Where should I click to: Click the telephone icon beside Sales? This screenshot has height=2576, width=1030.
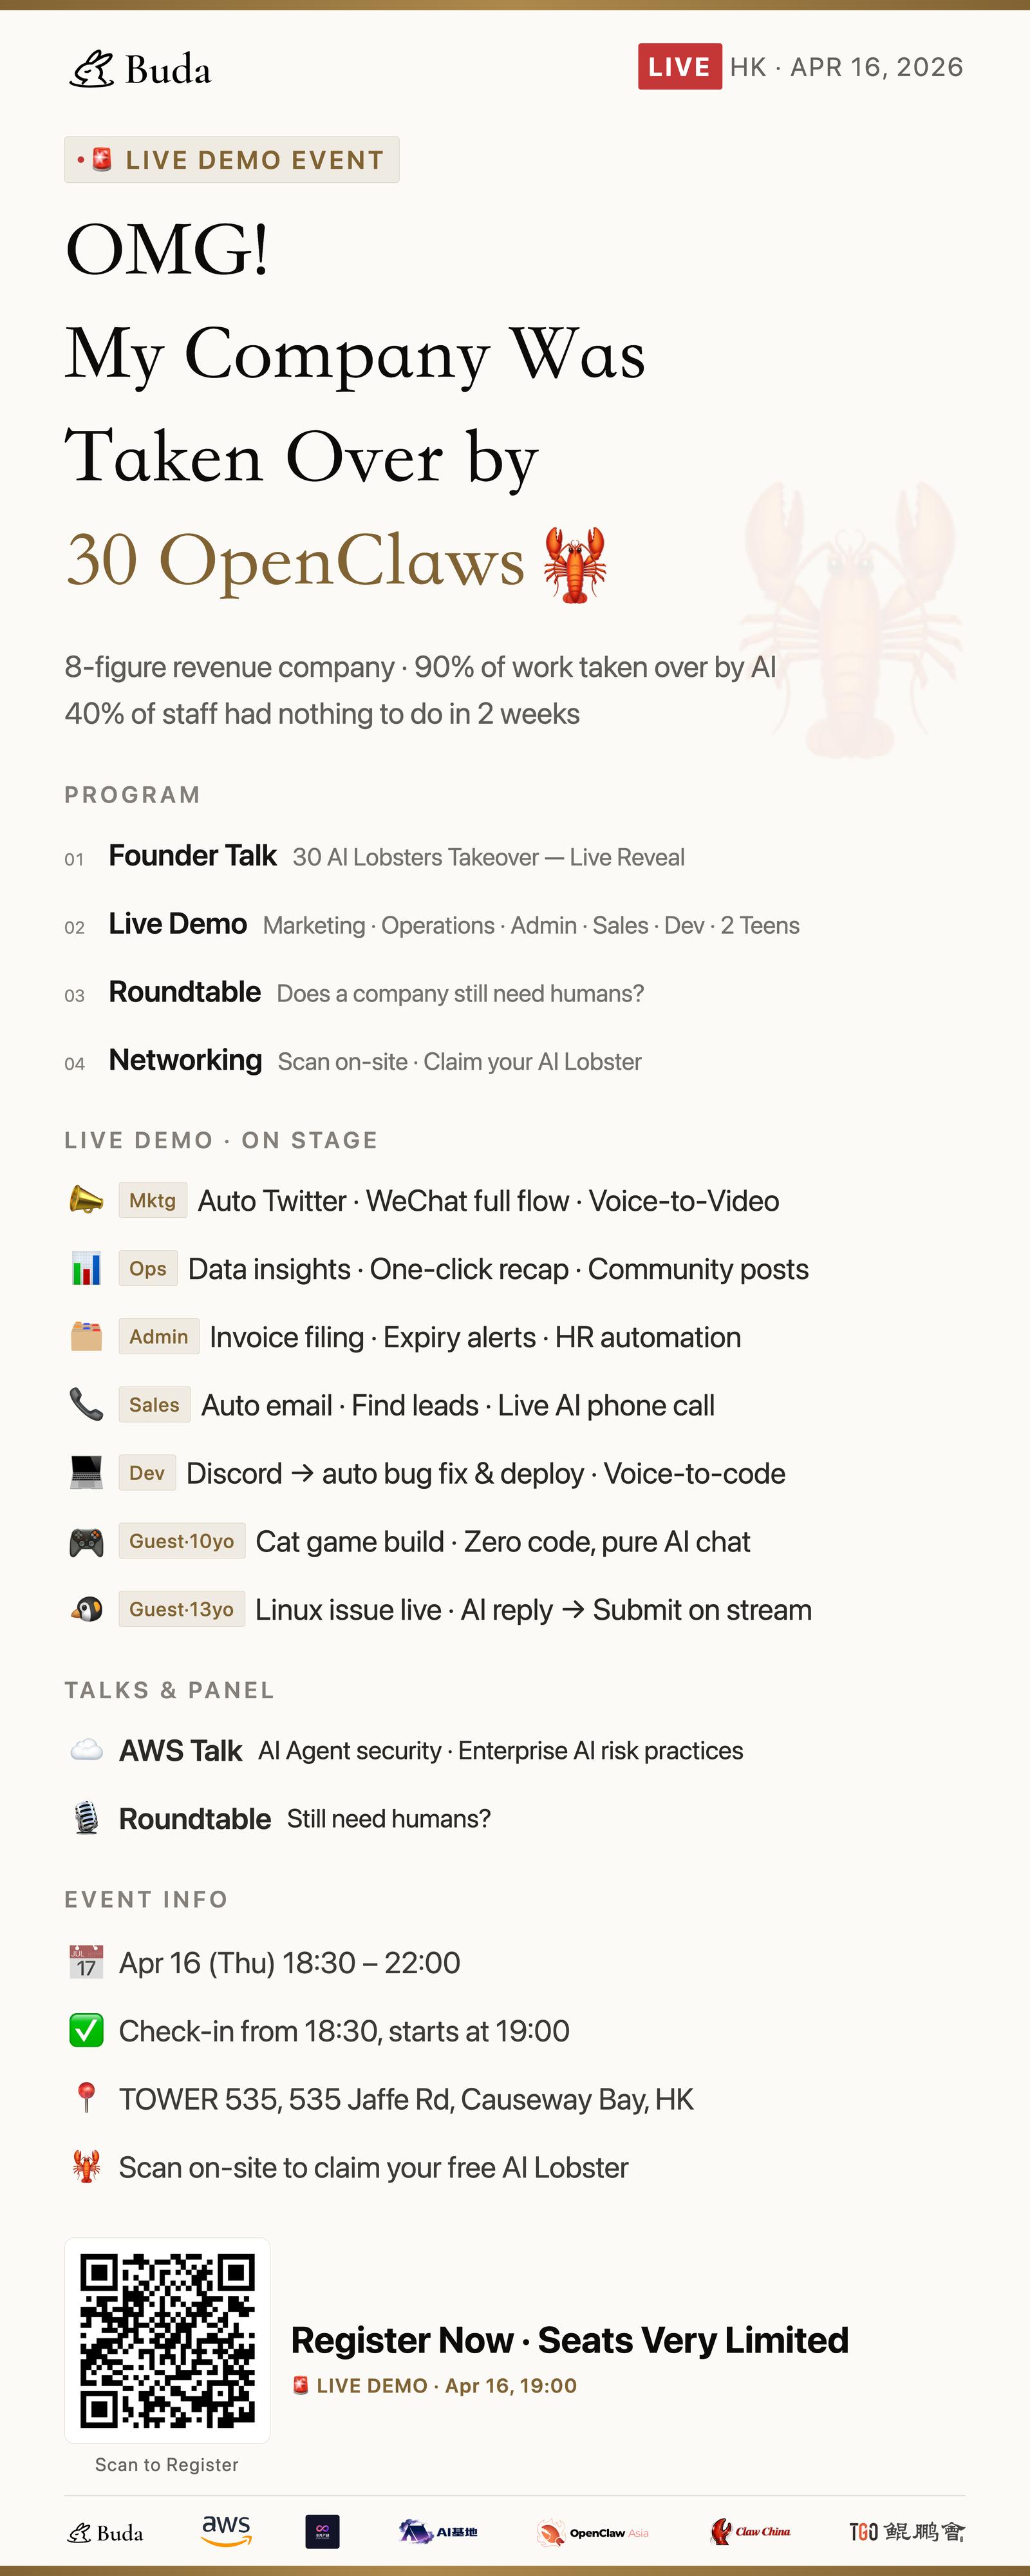(x=86, y=1404)
